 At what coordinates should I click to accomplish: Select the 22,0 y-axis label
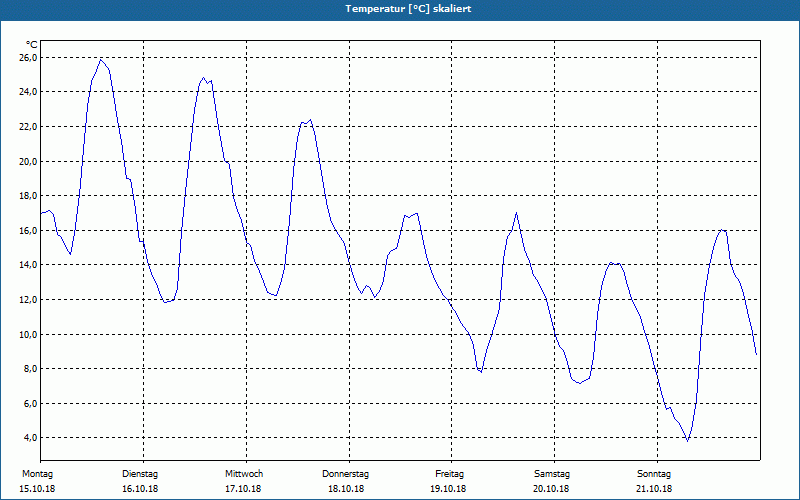(x=28, y=127)
